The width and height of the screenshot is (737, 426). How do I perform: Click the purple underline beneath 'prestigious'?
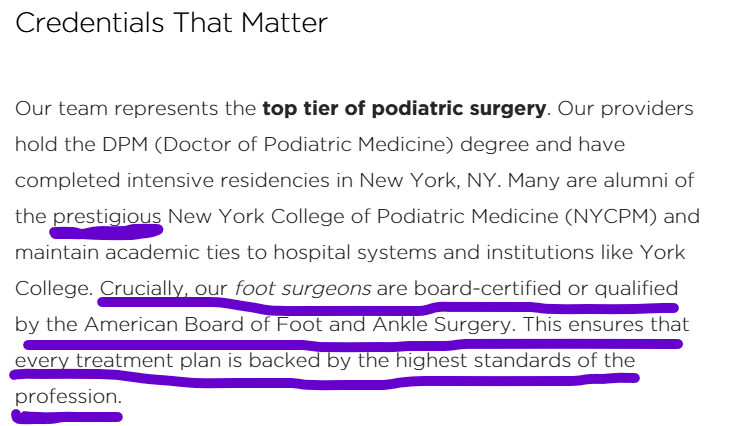(106, 231)
